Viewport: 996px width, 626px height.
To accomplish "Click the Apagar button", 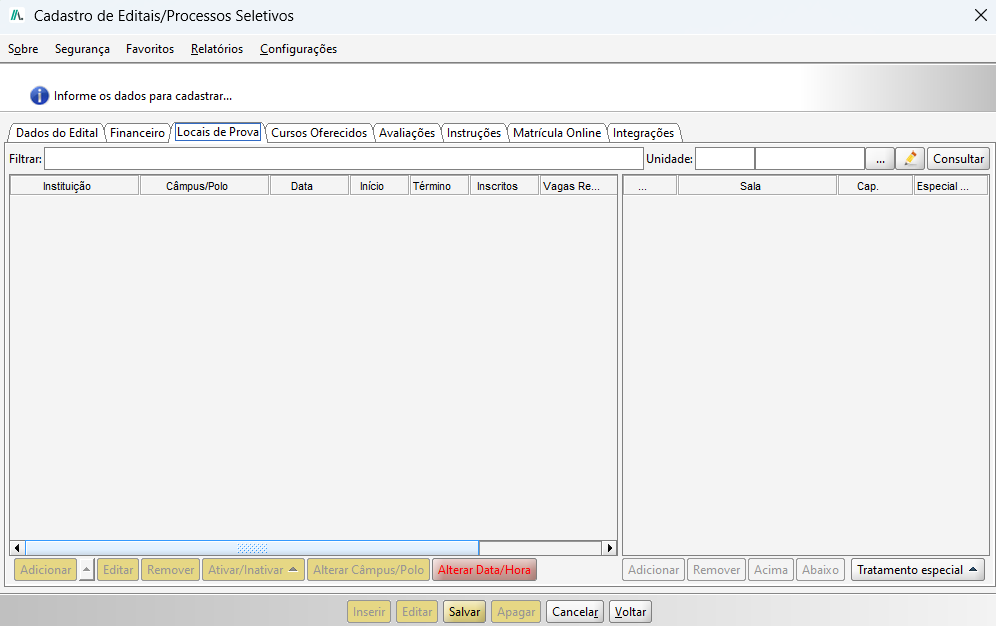I will pos(516,611).
